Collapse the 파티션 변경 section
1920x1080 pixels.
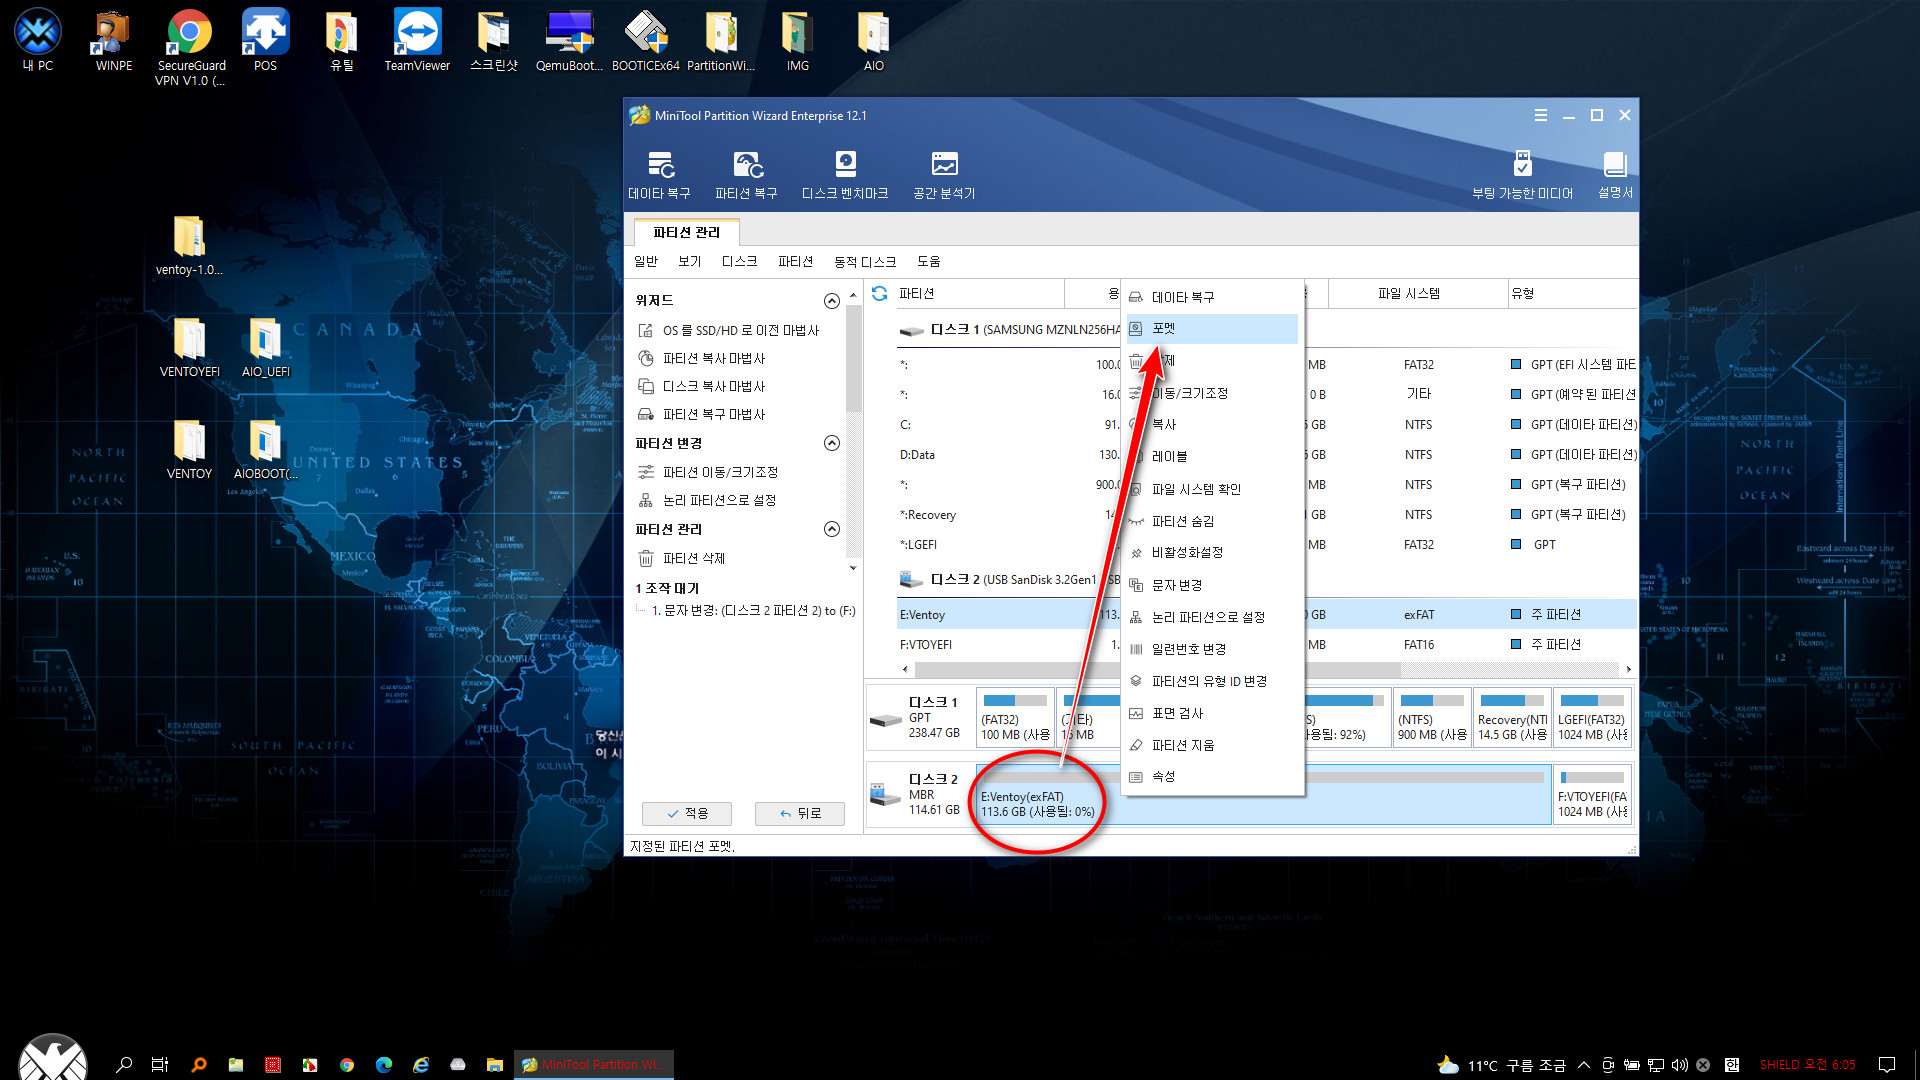pos(831,443)
